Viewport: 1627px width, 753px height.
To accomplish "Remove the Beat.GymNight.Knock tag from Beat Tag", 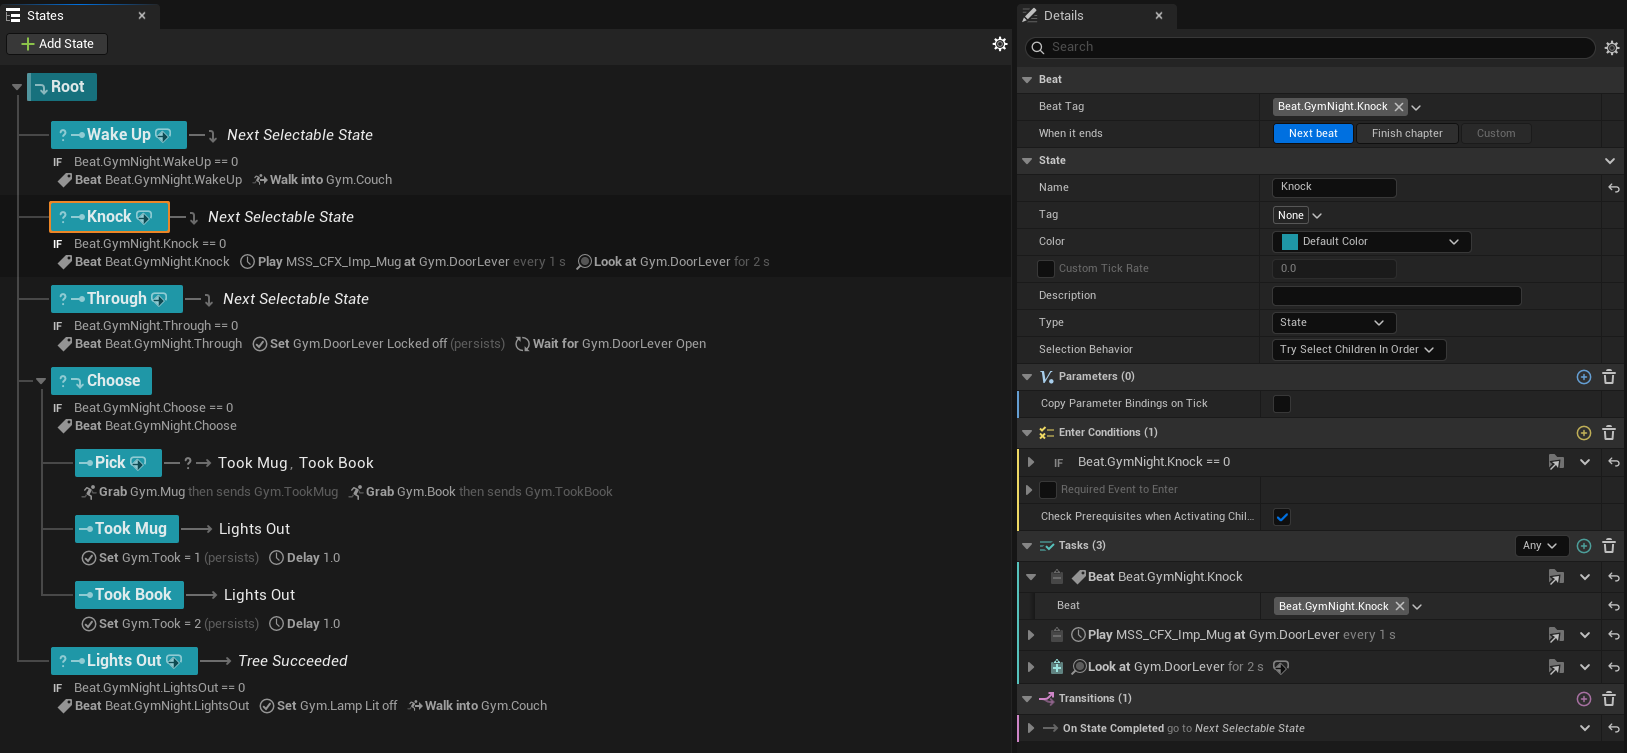I will coord(1399,107).
